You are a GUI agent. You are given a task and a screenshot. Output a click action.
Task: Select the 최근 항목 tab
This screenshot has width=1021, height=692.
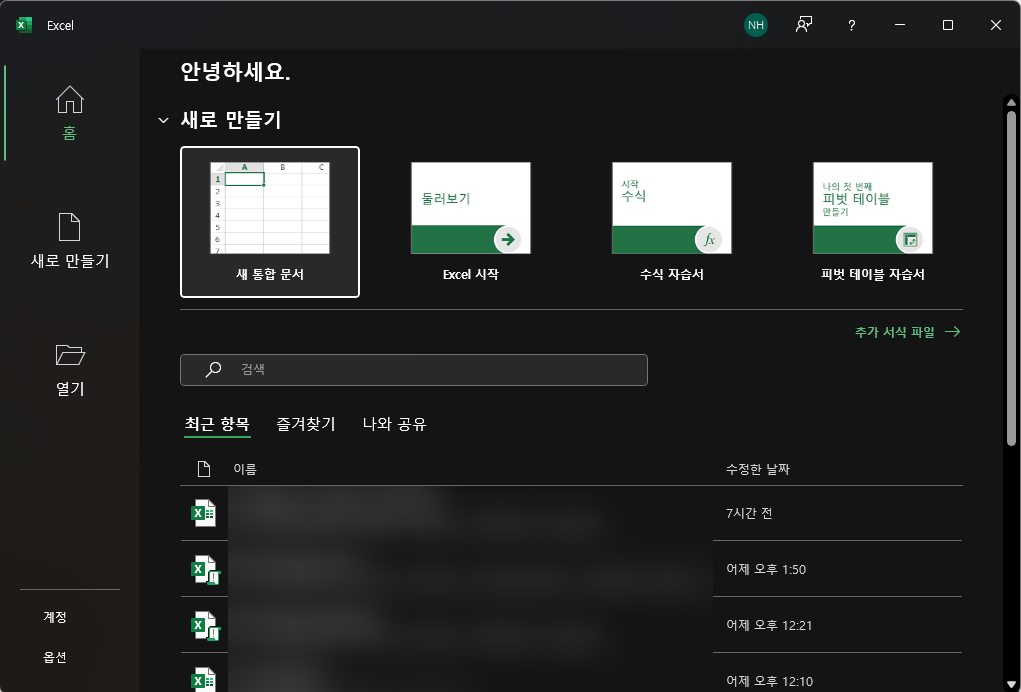click(x=218, y=424)
